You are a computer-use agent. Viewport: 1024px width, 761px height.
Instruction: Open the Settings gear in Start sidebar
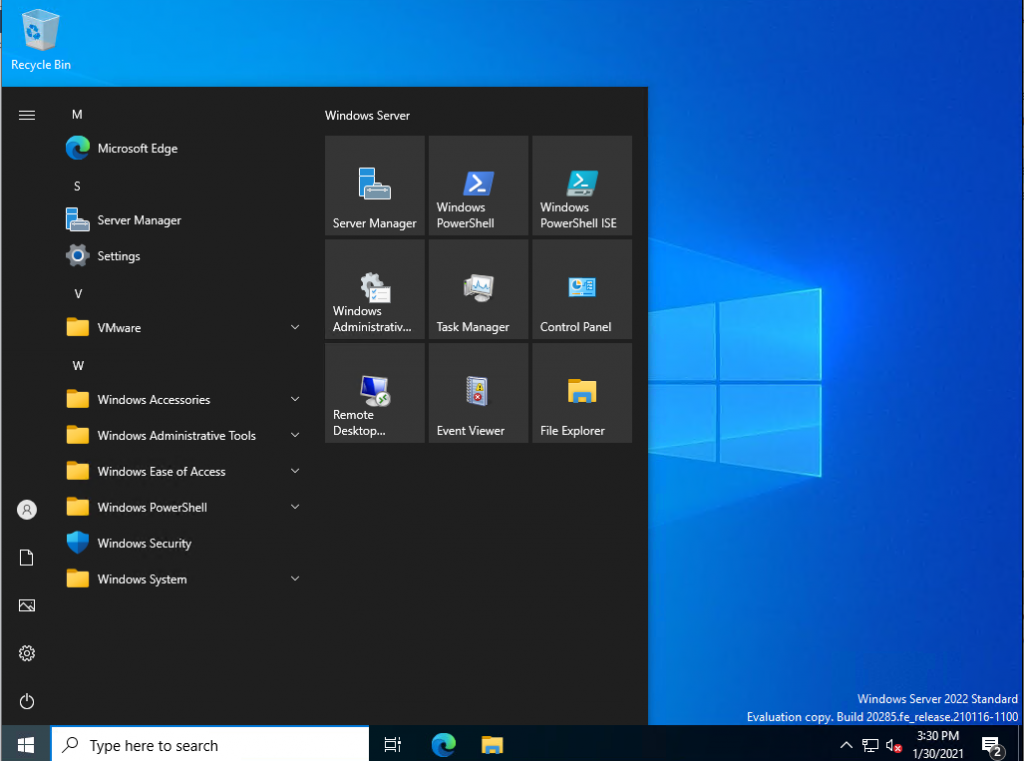(x=27, y=653)
